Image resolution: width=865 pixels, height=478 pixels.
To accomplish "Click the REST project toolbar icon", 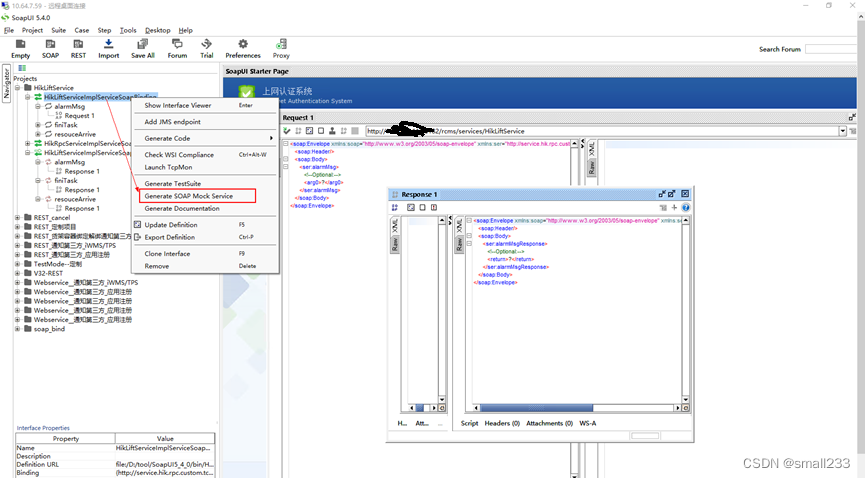I will coord(78,44).
